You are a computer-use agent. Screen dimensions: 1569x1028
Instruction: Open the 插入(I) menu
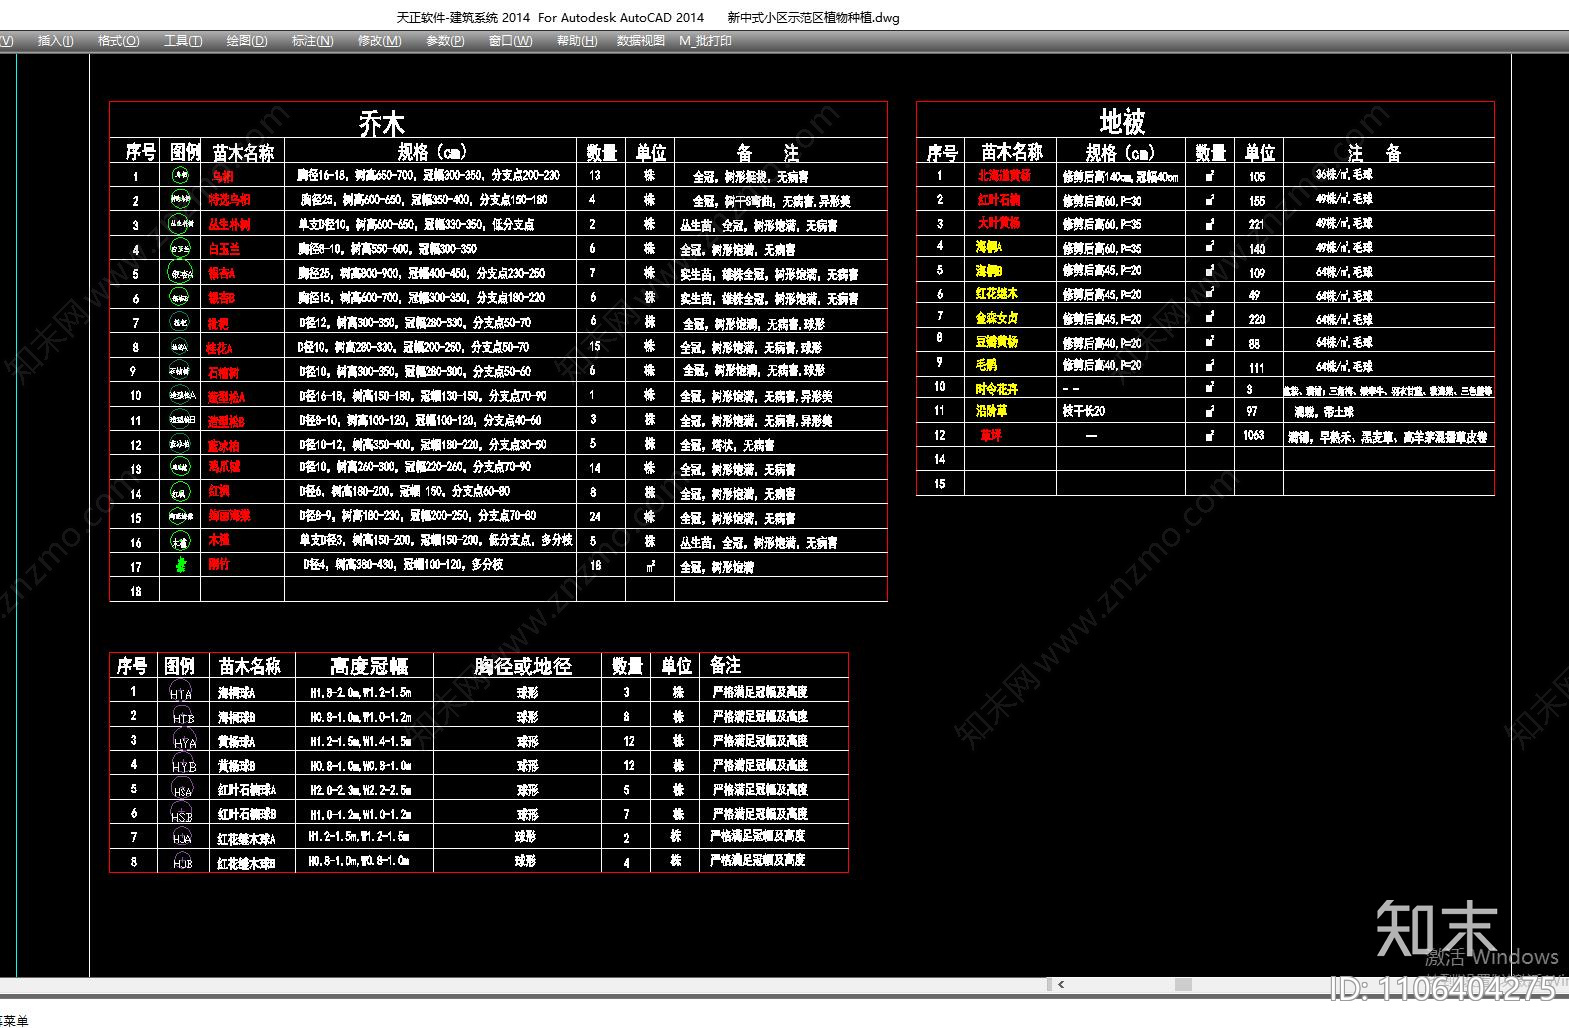coord(55,41)
